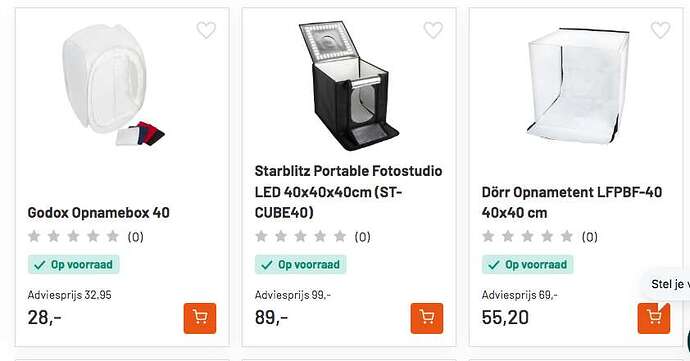Viewport: 690px width, 361px height.
Task: Add Starblitz Fotostudio LED to cart
Action: [x=427, y=318]
